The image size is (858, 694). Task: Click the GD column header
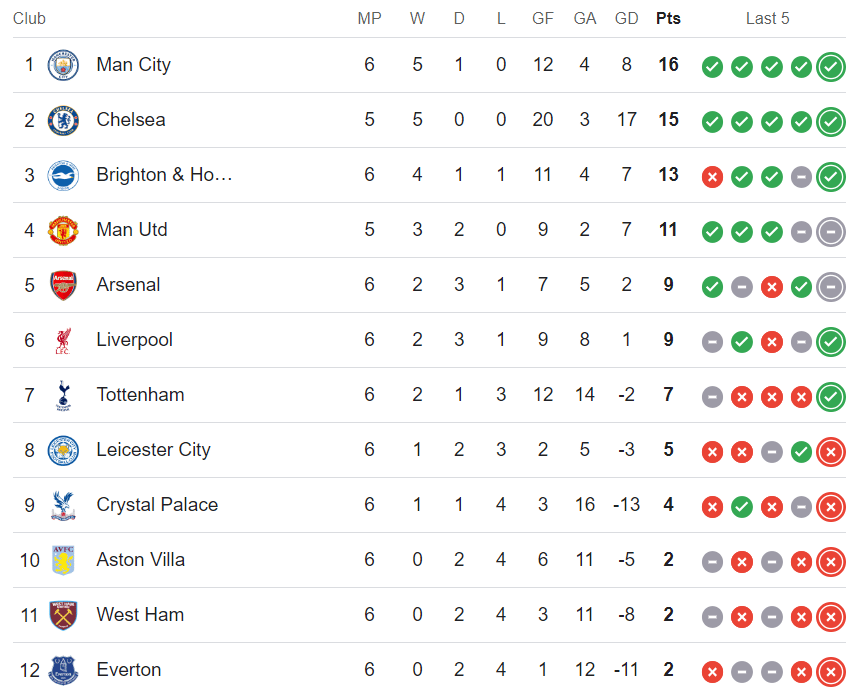(627, 19)
